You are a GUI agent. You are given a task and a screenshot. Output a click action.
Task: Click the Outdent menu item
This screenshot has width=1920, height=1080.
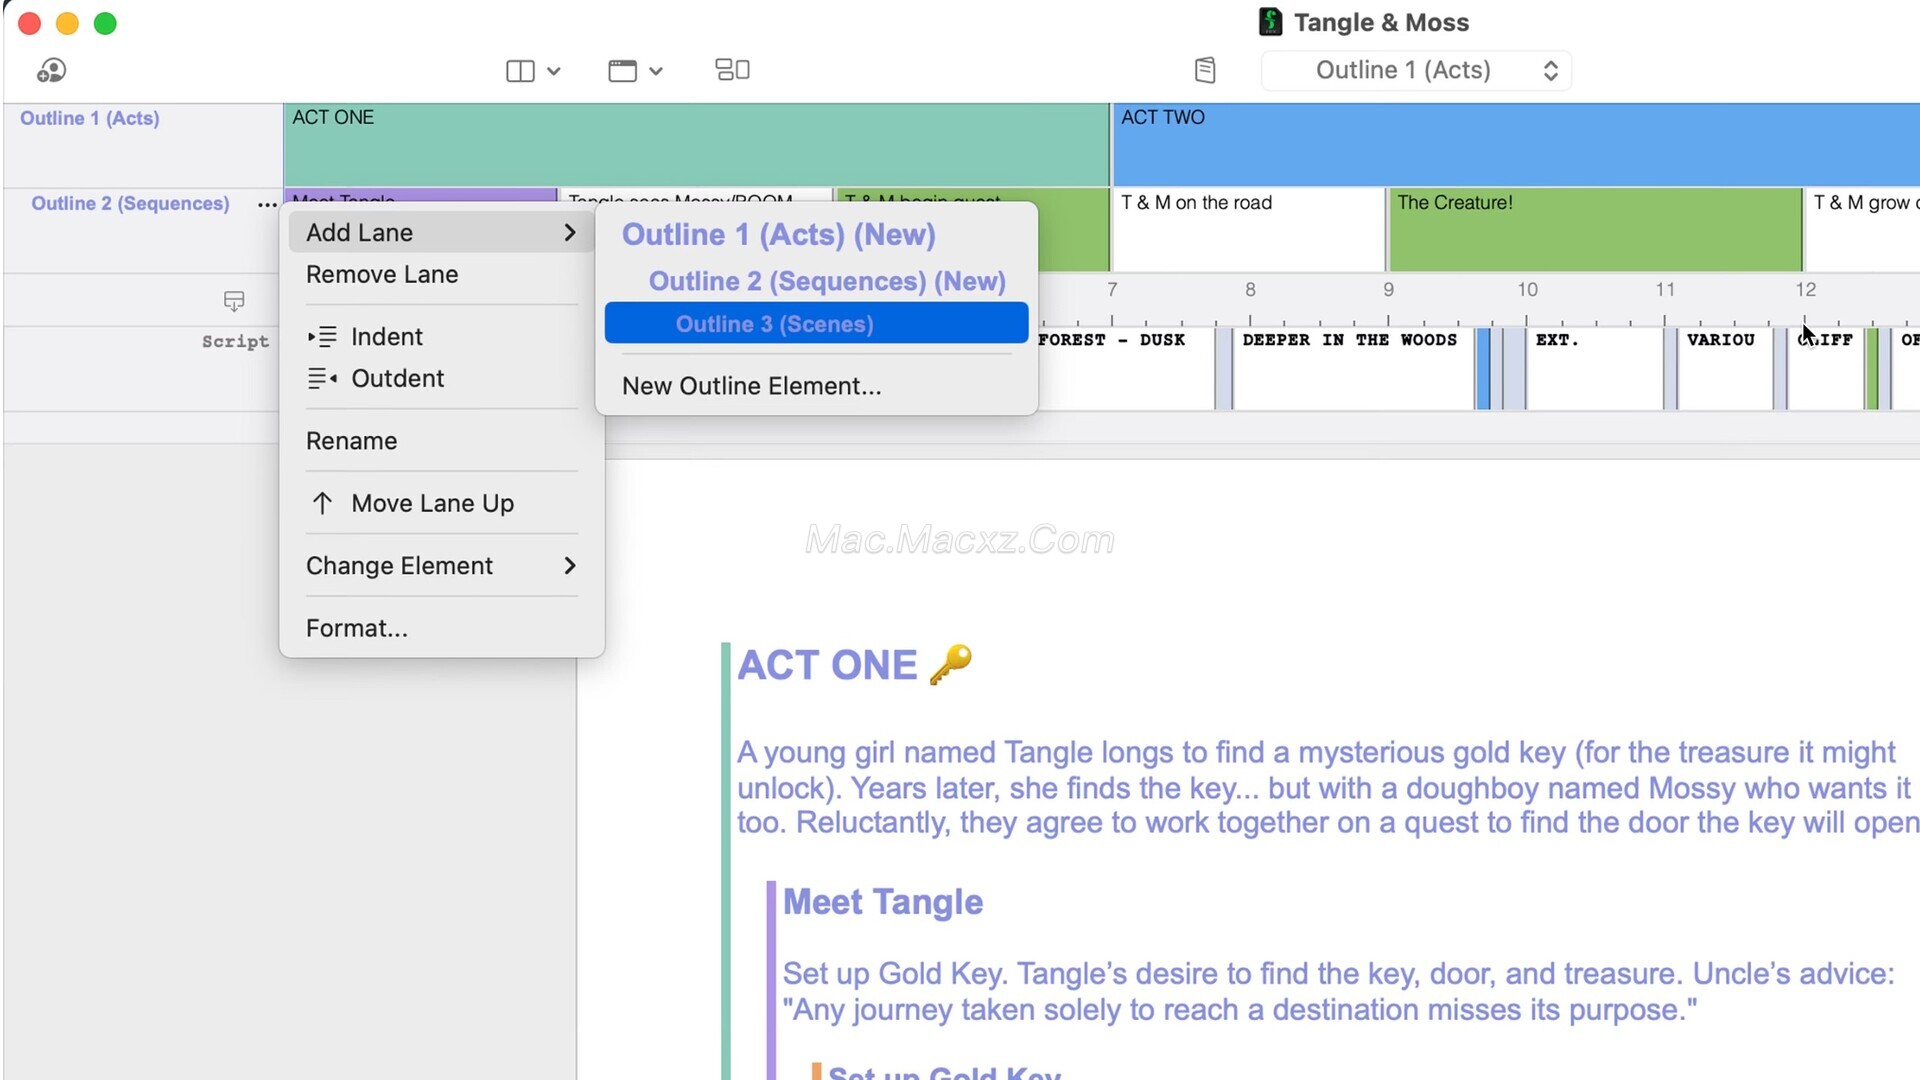tap(397, 379)
